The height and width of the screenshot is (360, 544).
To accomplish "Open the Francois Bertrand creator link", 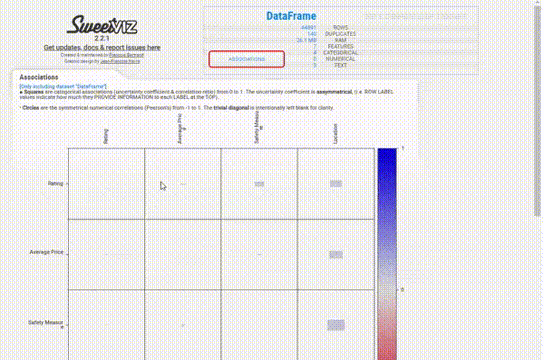I will click(x=126, y=55).
